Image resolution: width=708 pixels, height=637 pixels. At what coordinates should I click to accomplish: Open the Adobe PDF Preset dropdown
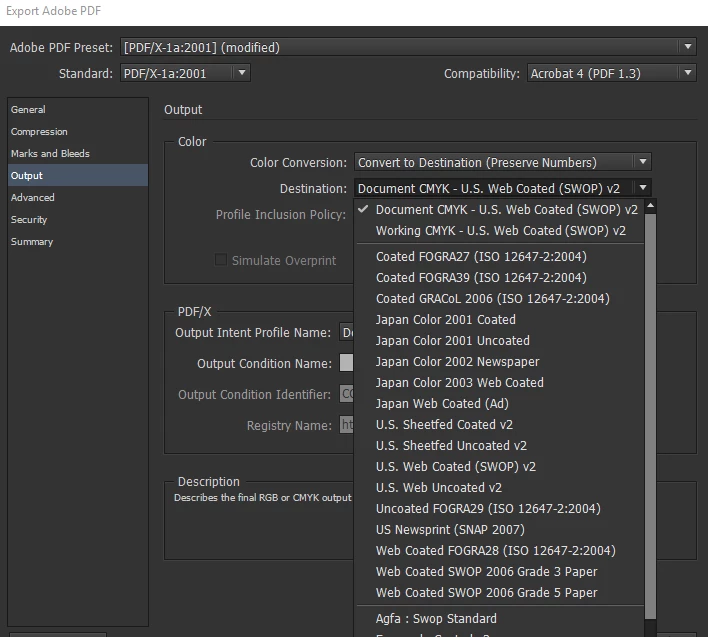pyautogui.click(x=408, y=47)
